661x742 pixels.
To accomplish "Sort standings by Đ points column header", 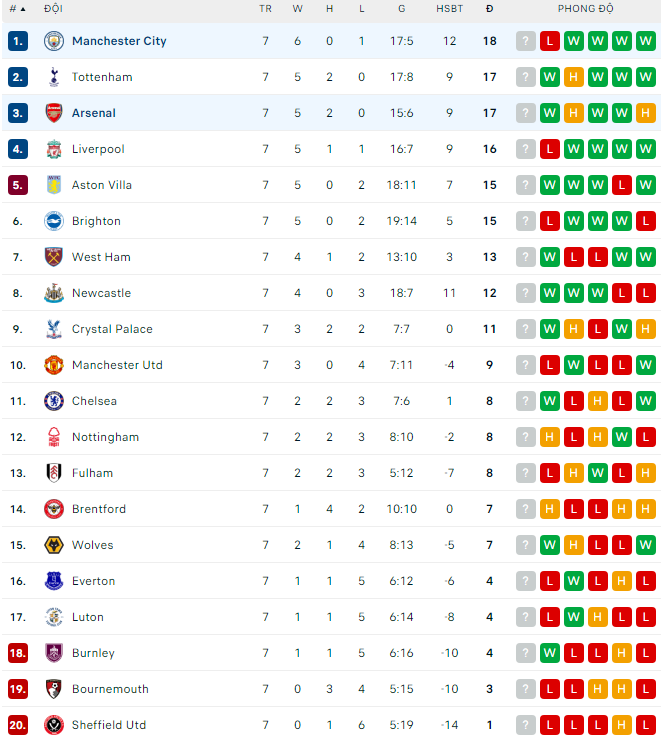I will point(489,9).
